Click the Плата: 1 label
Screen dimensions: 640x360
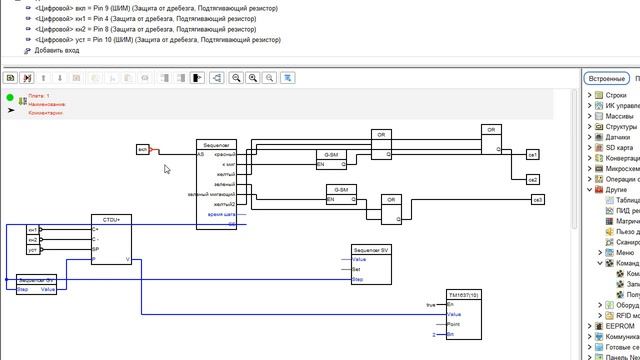coord(39,96)
